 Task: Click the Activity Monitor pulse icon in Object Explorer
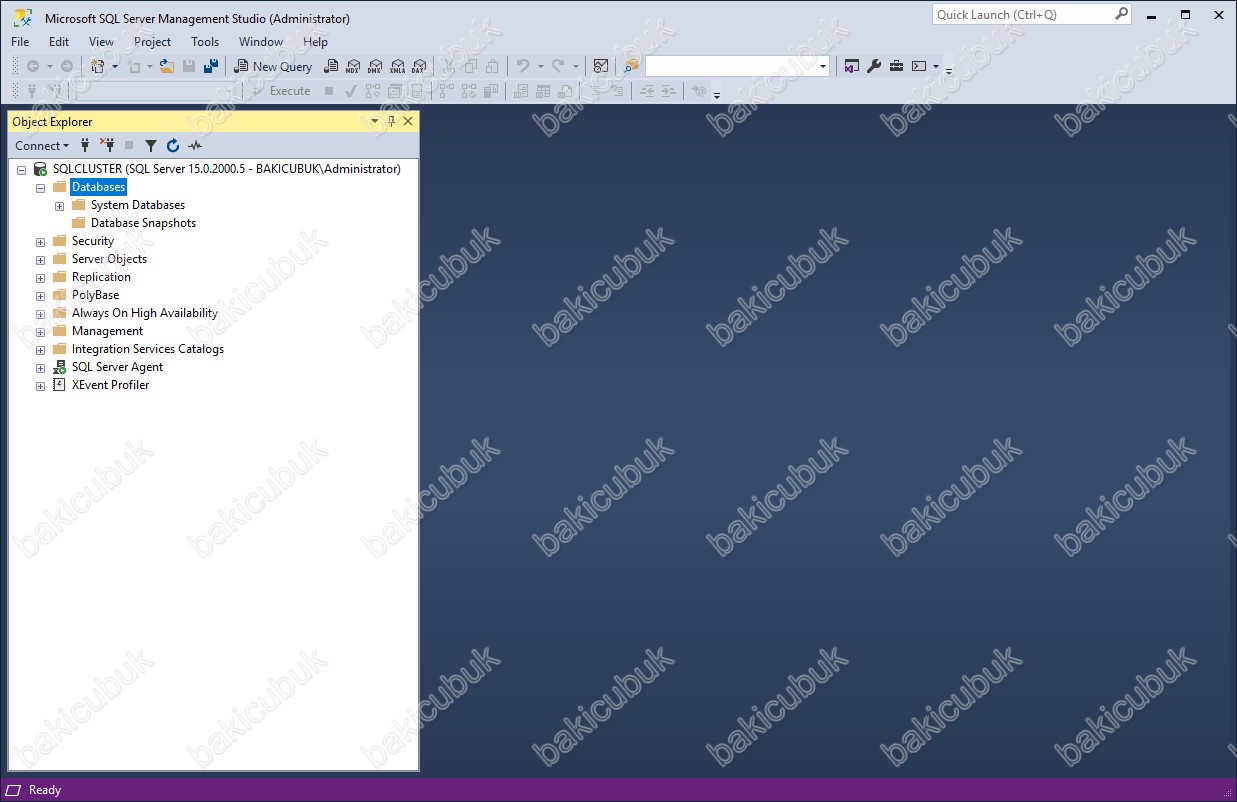point(195,145)
